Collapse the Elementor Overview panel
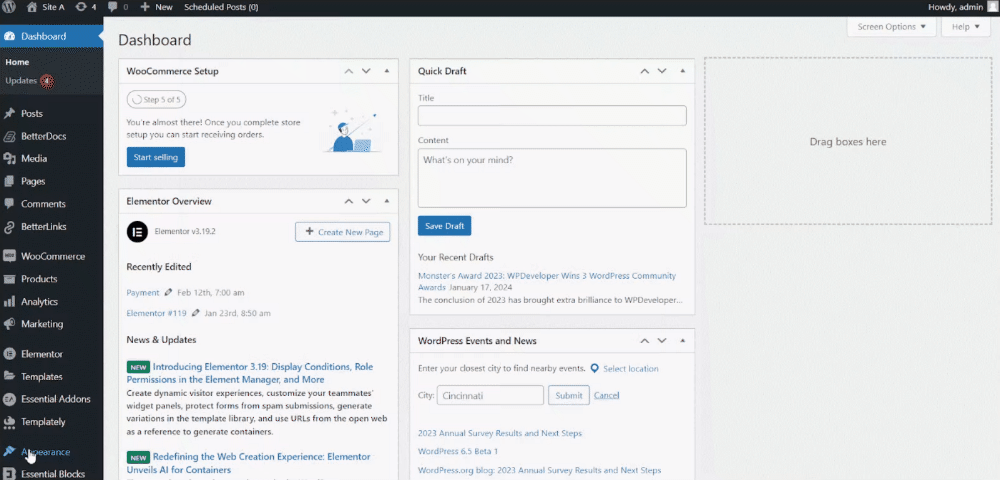This screenshot has width=1000, height=480. 386,201
